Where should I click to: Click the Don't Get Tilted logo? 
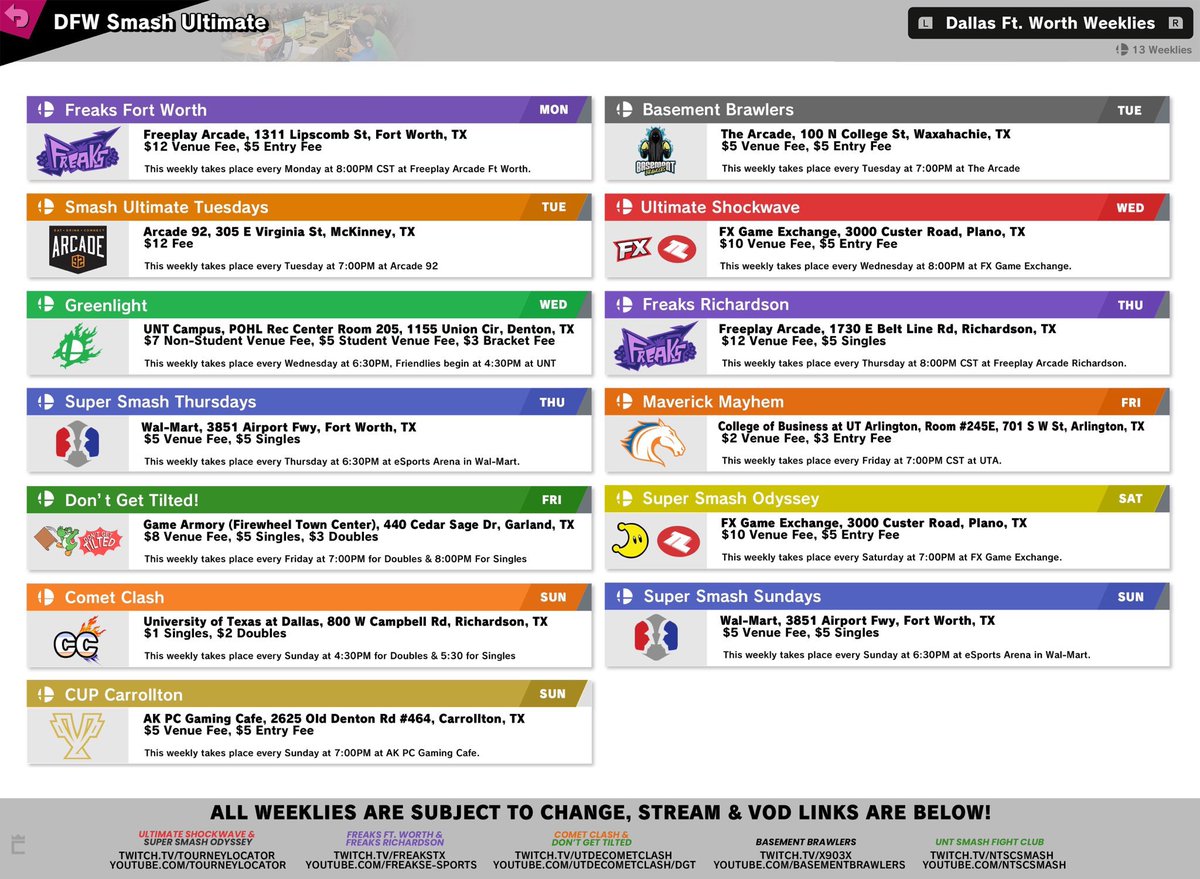pyautogui.click(x=78, y=540)
